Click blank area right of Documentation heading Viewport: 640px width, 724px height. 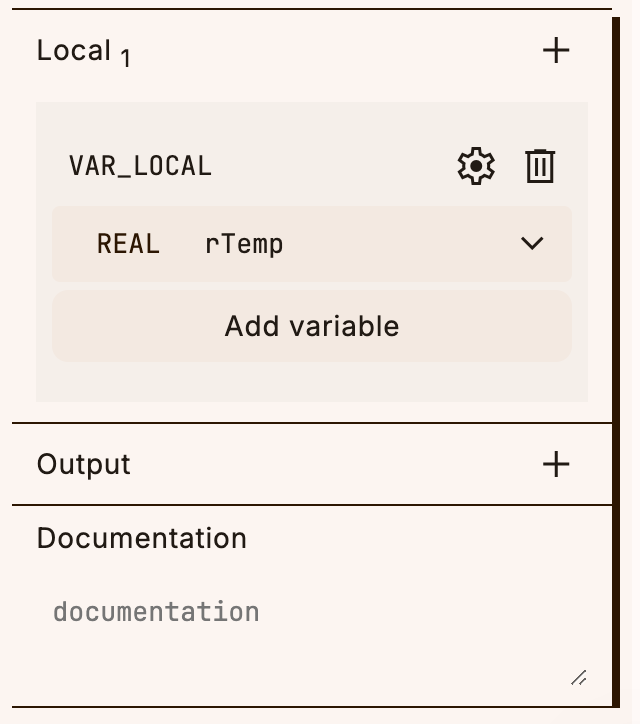[x=416, y=538]
